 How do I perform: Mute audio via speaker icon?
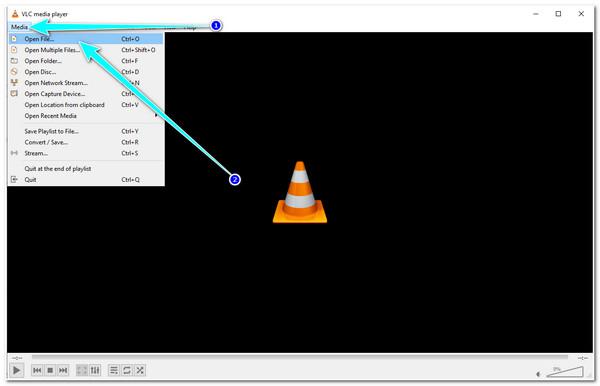[539, 374]
